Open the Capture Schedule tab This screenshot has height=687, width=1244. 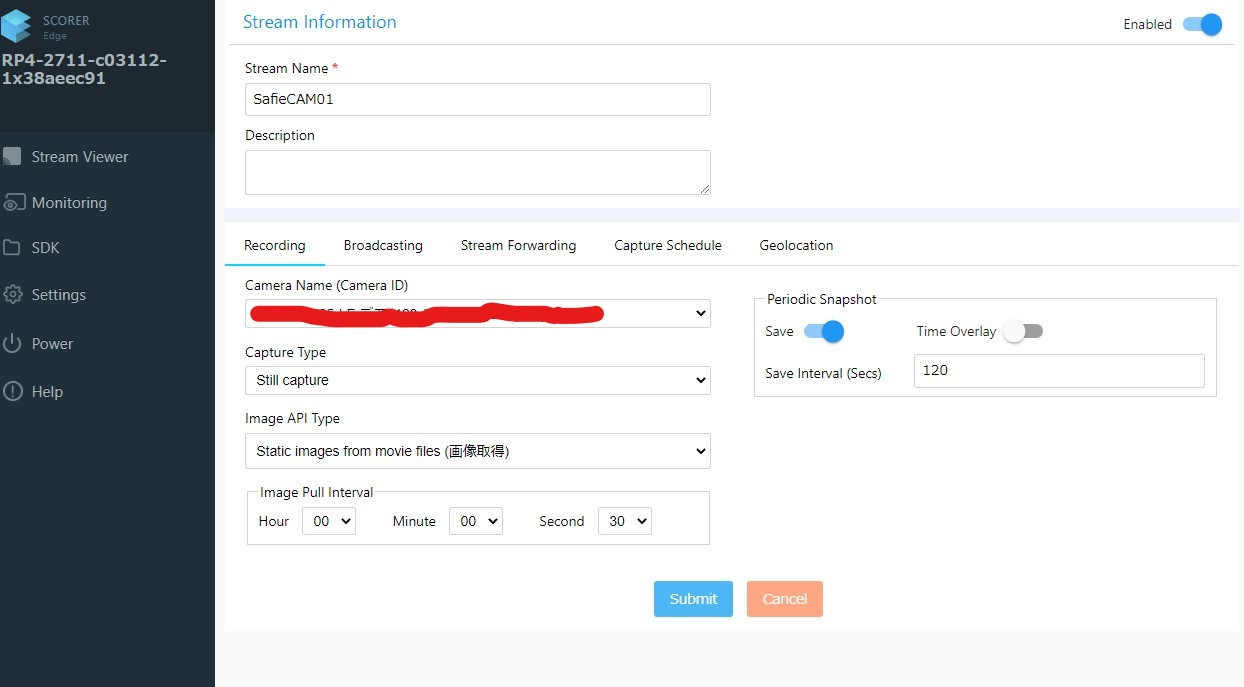pos(667,245)
